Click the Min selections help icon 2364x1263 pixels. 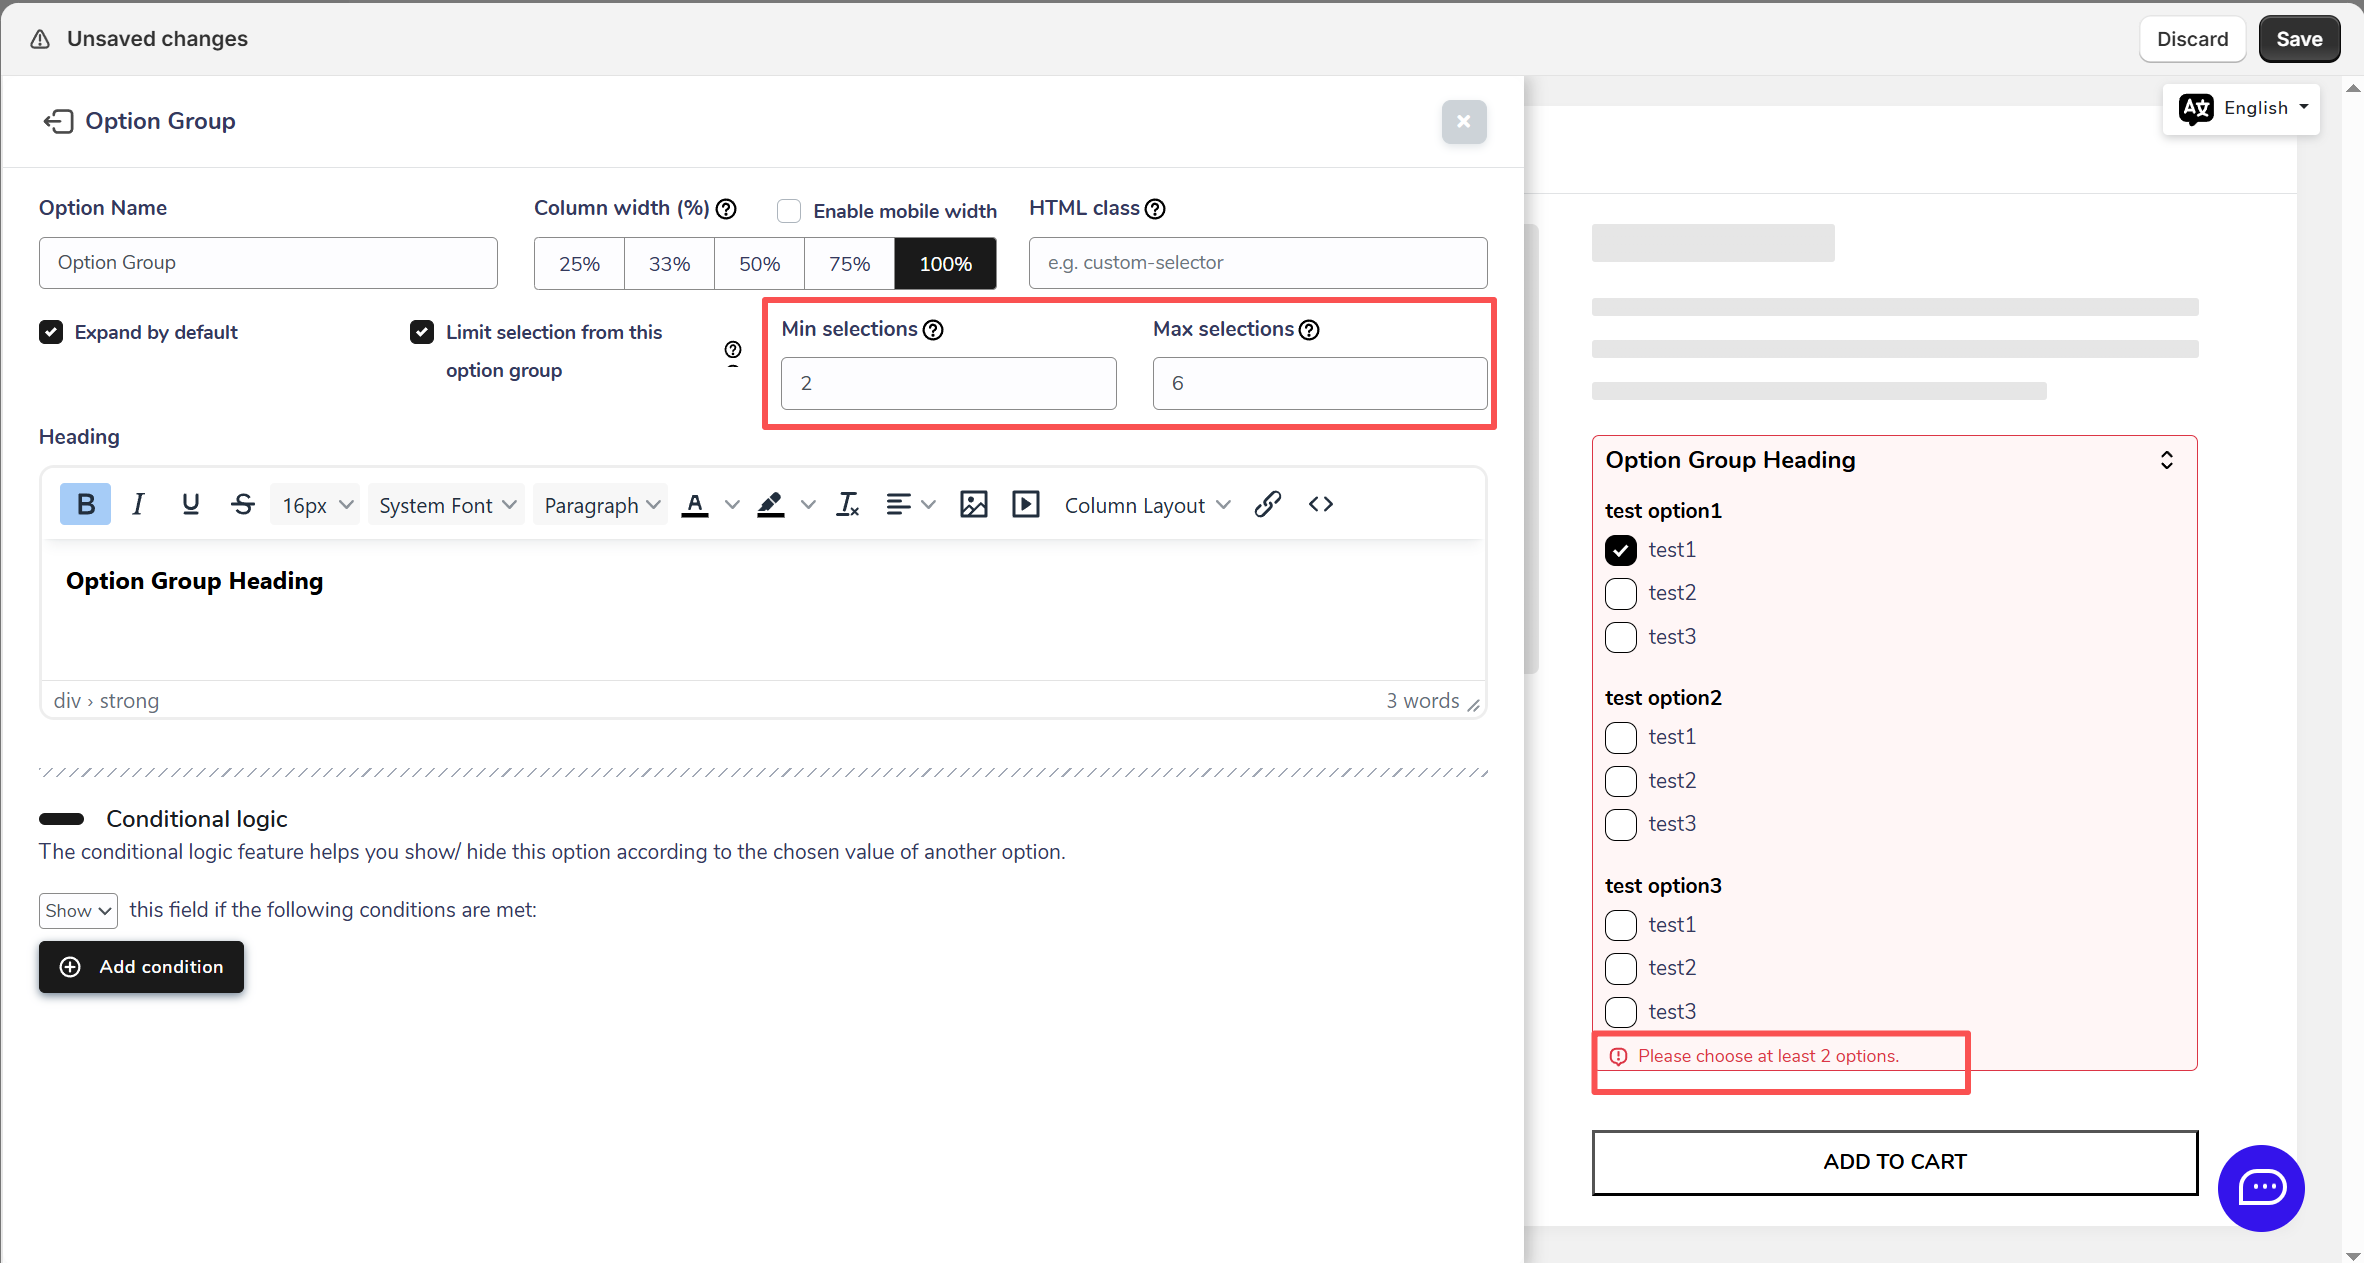(933, 330)
